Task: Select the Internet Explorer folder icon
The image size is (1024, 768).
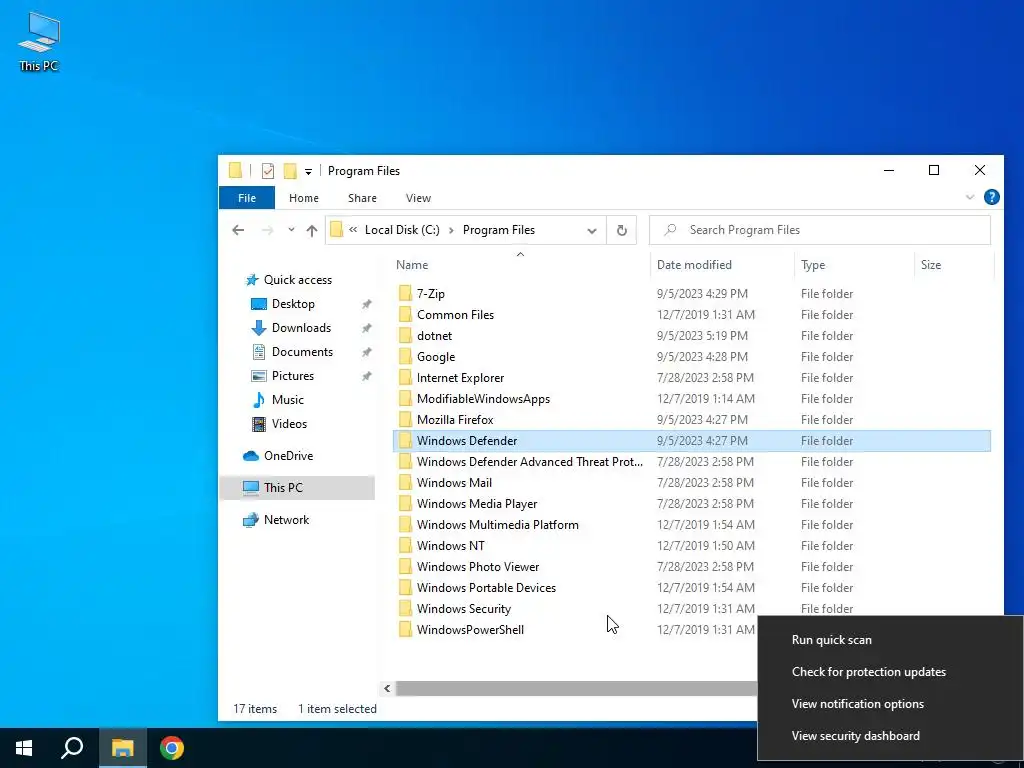Action: [x=405, y=377]
